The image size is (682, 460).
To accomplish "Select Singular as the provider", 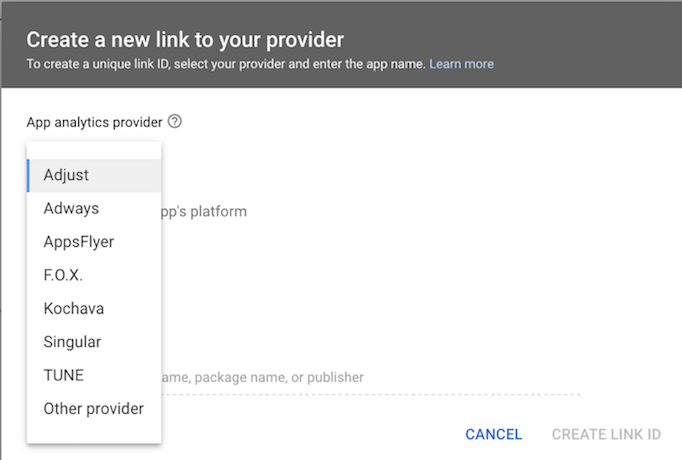I will click(x=94, y=342).
